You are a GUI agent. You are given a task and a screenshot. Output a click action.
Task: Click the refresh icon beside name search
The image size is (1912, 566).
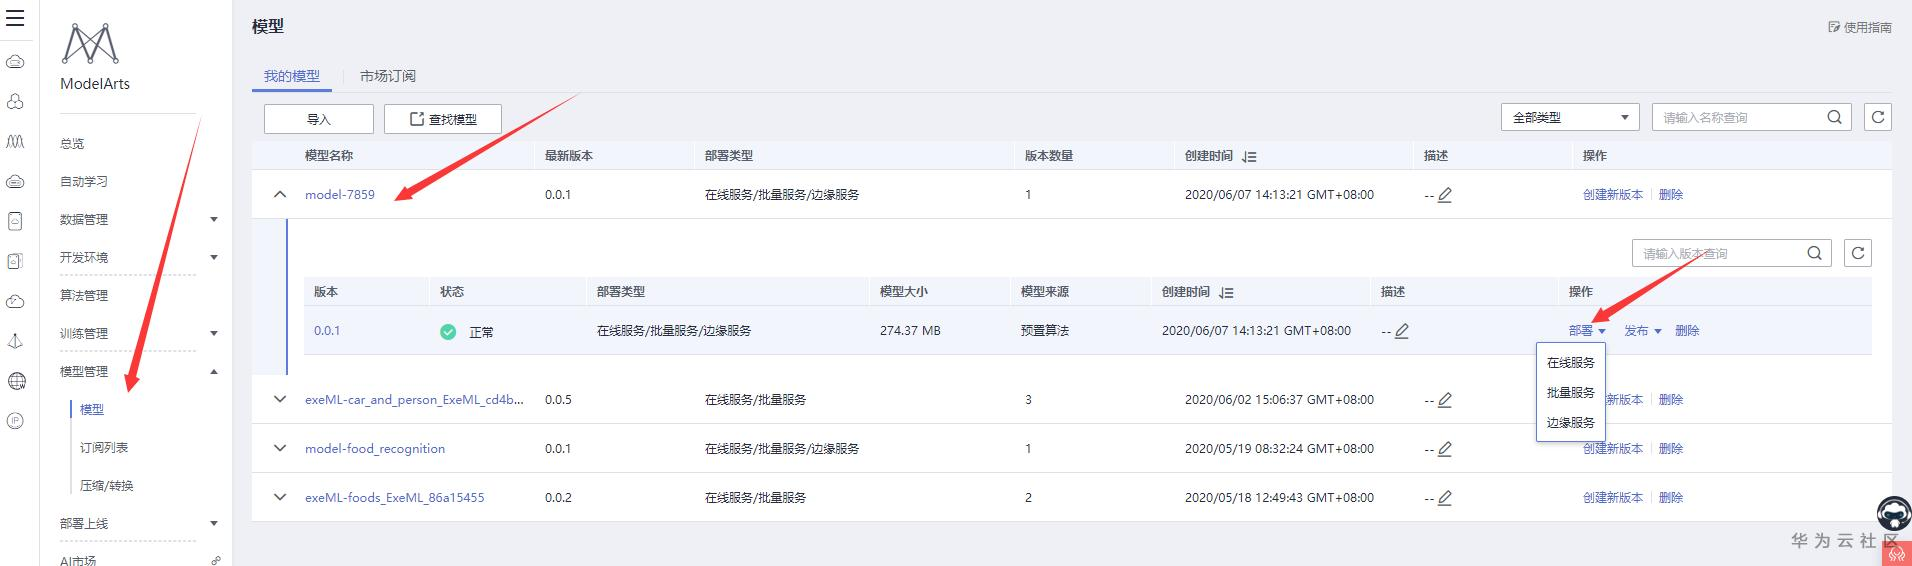1878,117
